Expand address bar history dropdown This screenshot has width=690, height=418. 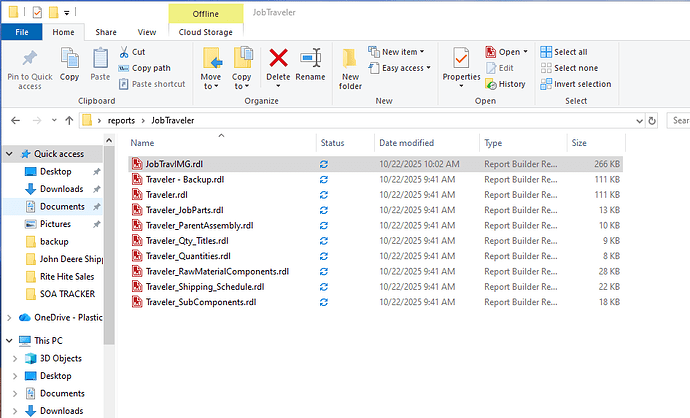[639, 121]
